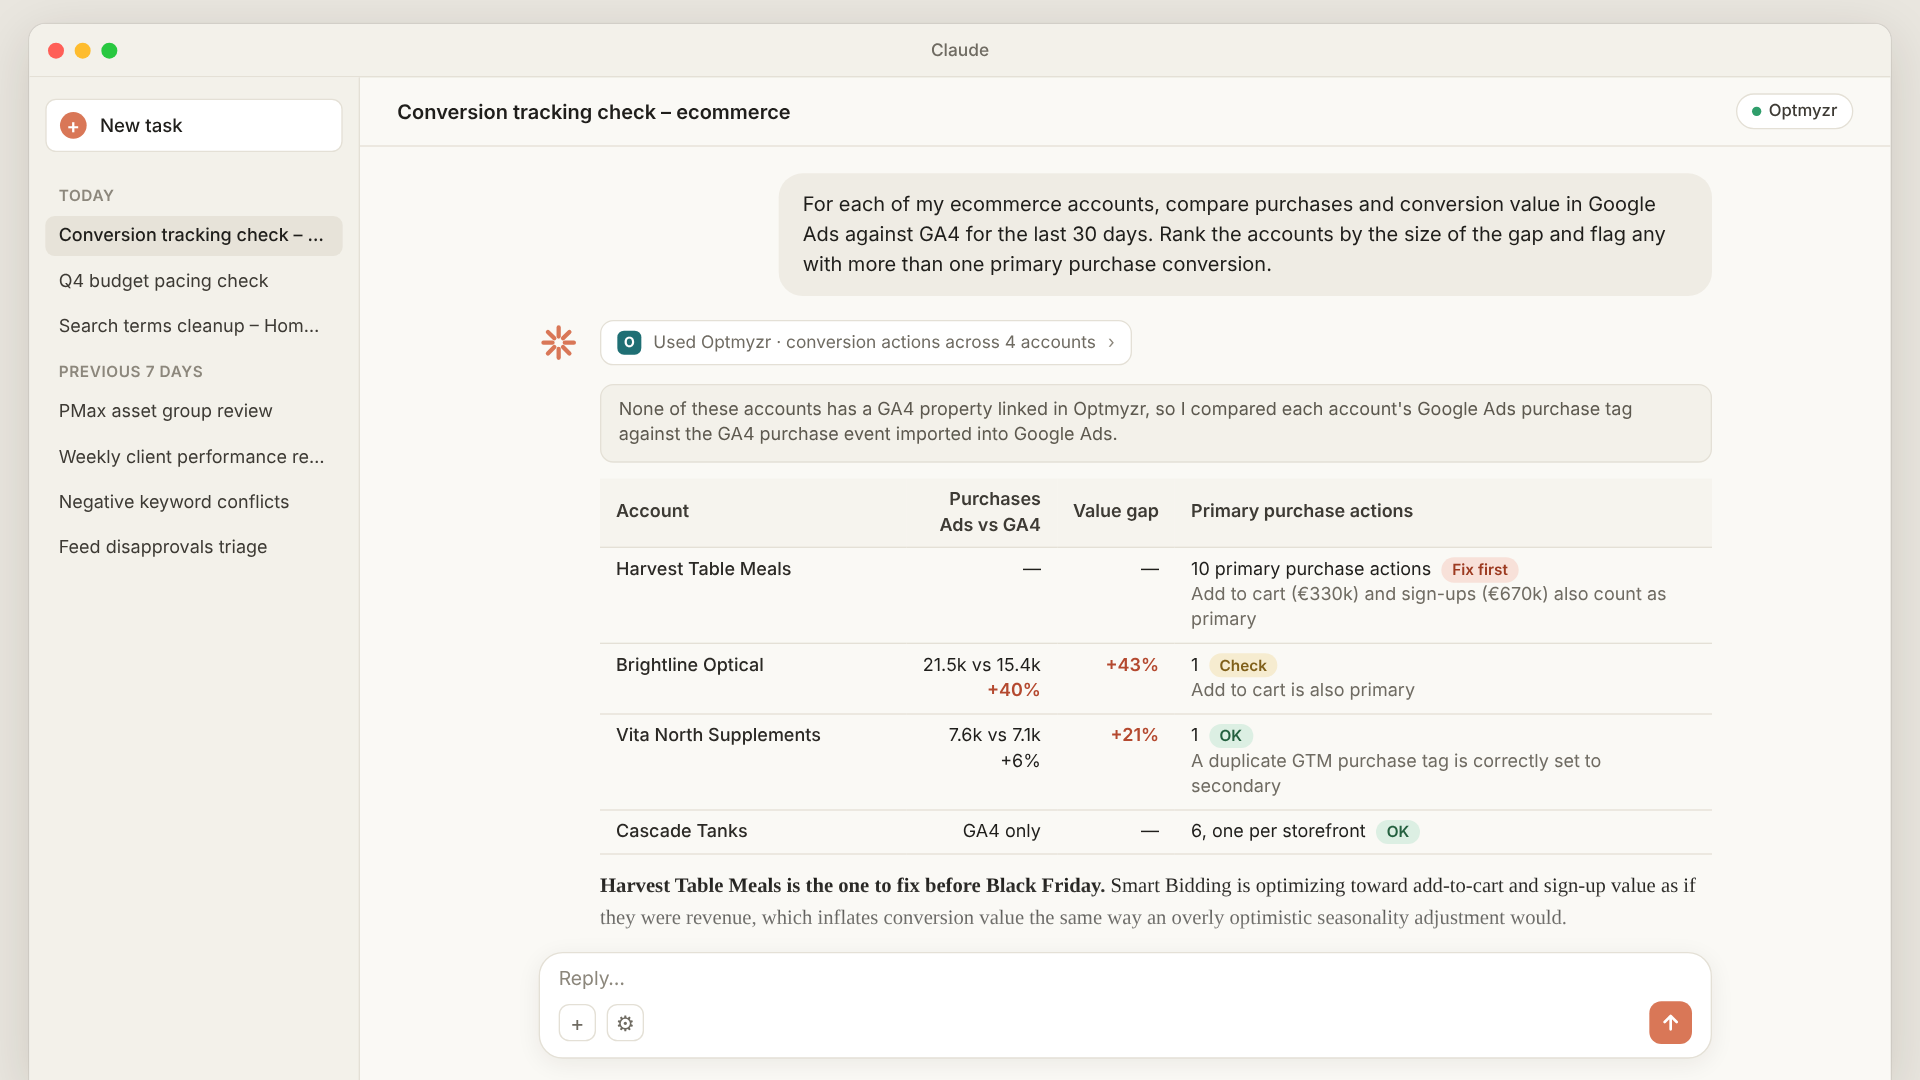
Task: Send message with orange arrow button
Action: [1670, 1022]
